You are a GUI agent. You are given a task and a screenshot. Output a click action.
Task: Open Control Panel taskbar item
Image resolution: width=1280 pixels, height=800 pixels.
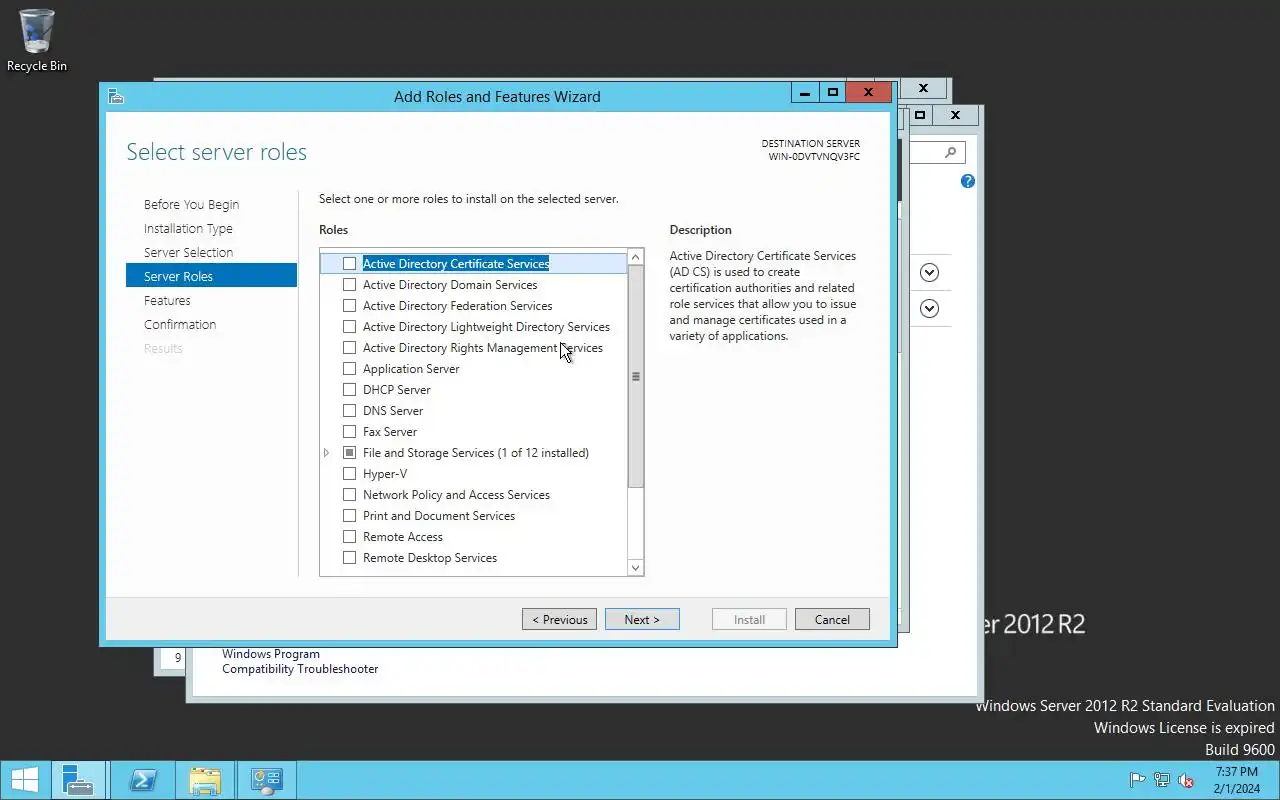[x=266, y=780]
